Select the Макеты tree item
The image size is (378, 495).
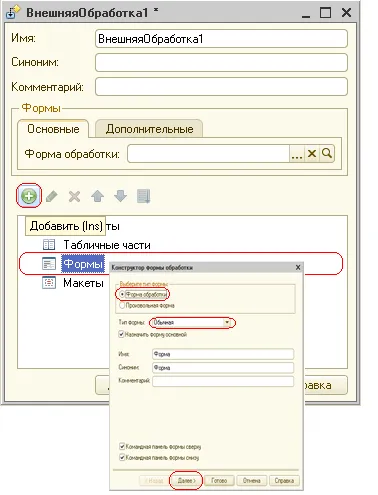(83, 283)
